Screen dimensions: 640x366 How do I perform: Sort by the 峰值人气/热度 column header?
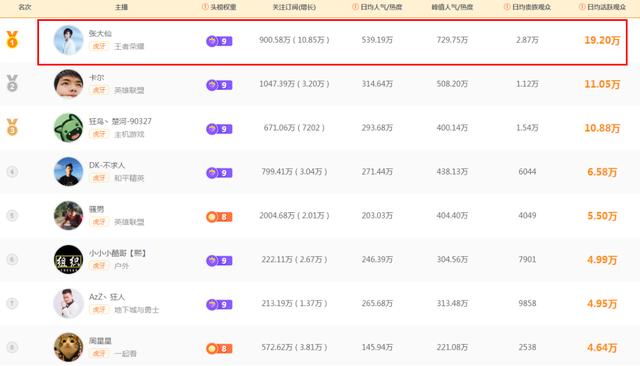[452, 7]
